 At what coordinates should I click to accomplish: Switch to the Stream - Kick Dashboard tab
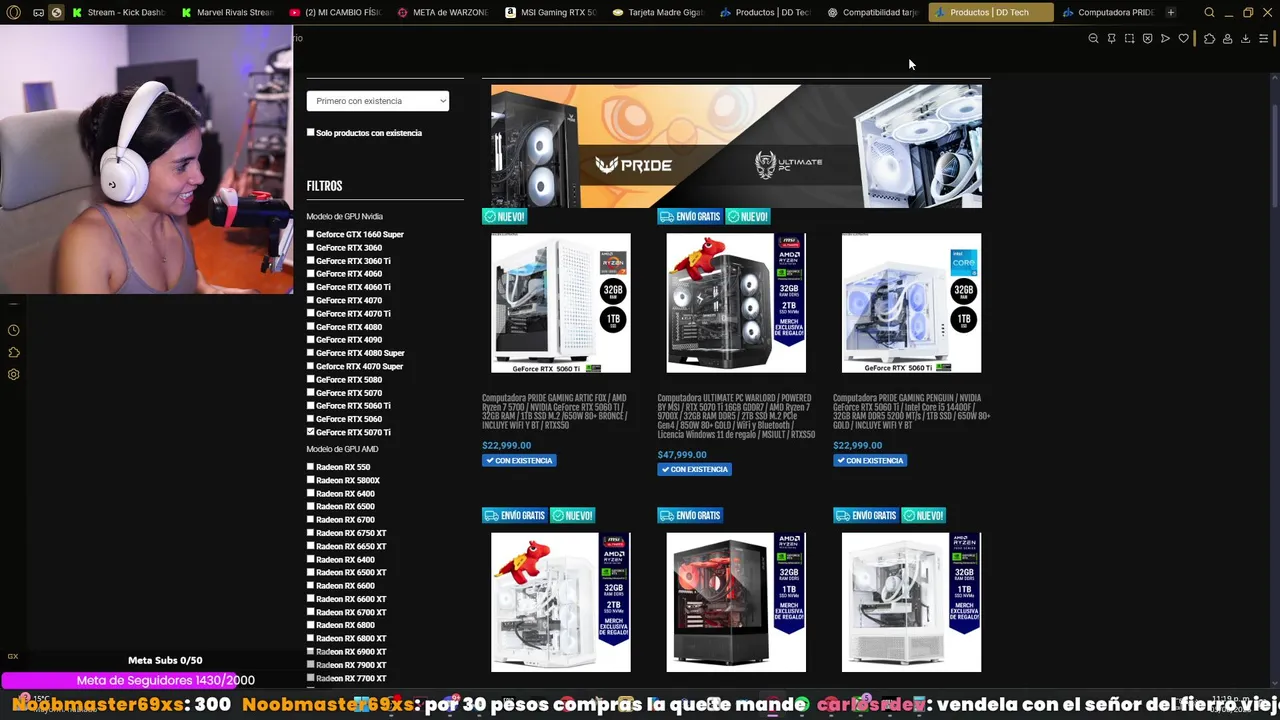click(119, 12)
